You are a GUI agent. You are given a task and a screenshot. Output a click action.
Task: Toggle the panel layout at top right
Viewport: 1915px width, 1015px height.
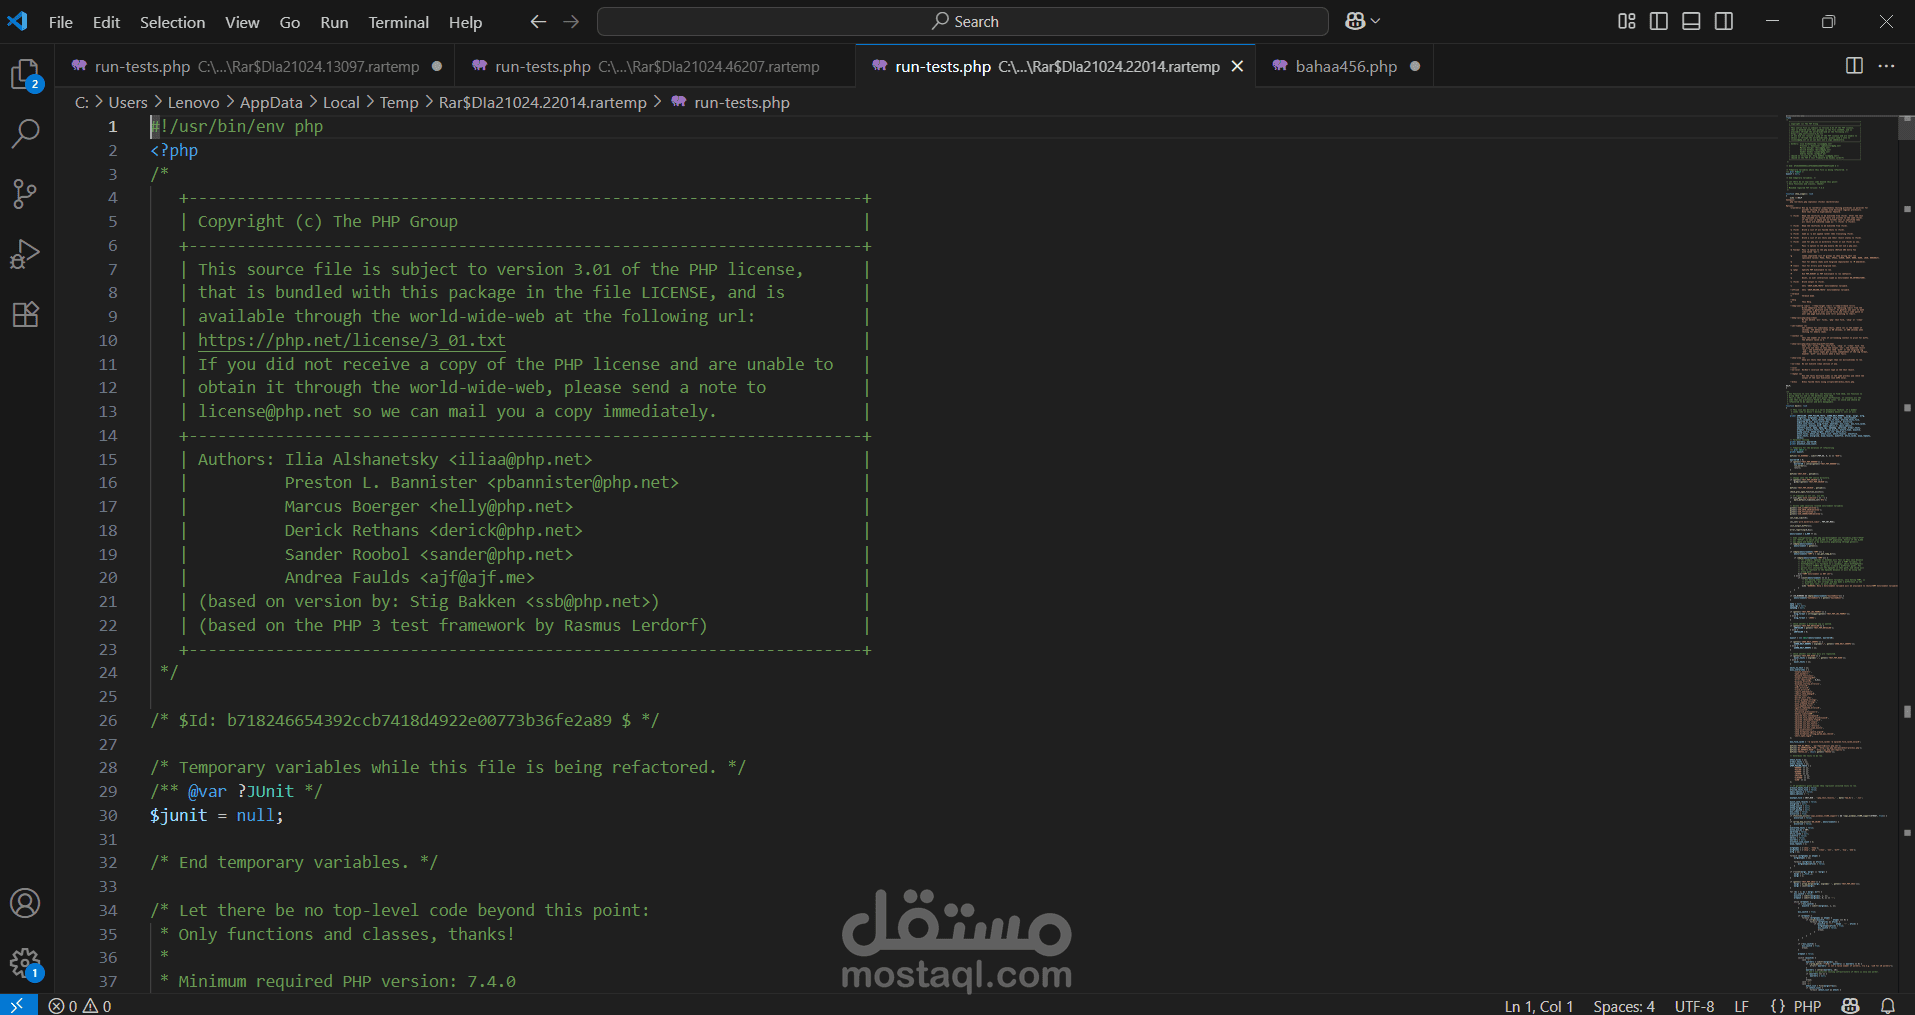click(1691, 20)
